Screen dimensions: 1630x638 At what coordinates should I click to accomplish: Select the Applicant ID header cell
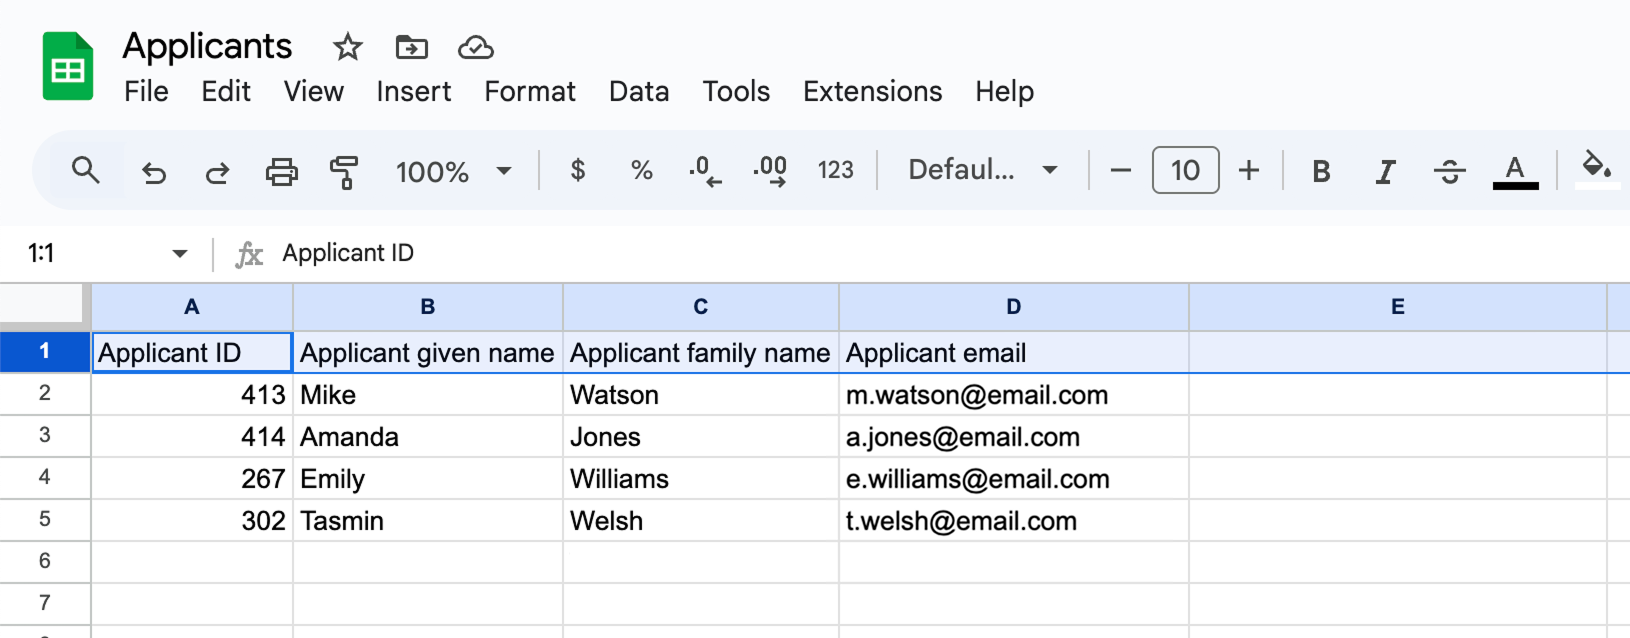pyautogui.click(x=192, y=352)
